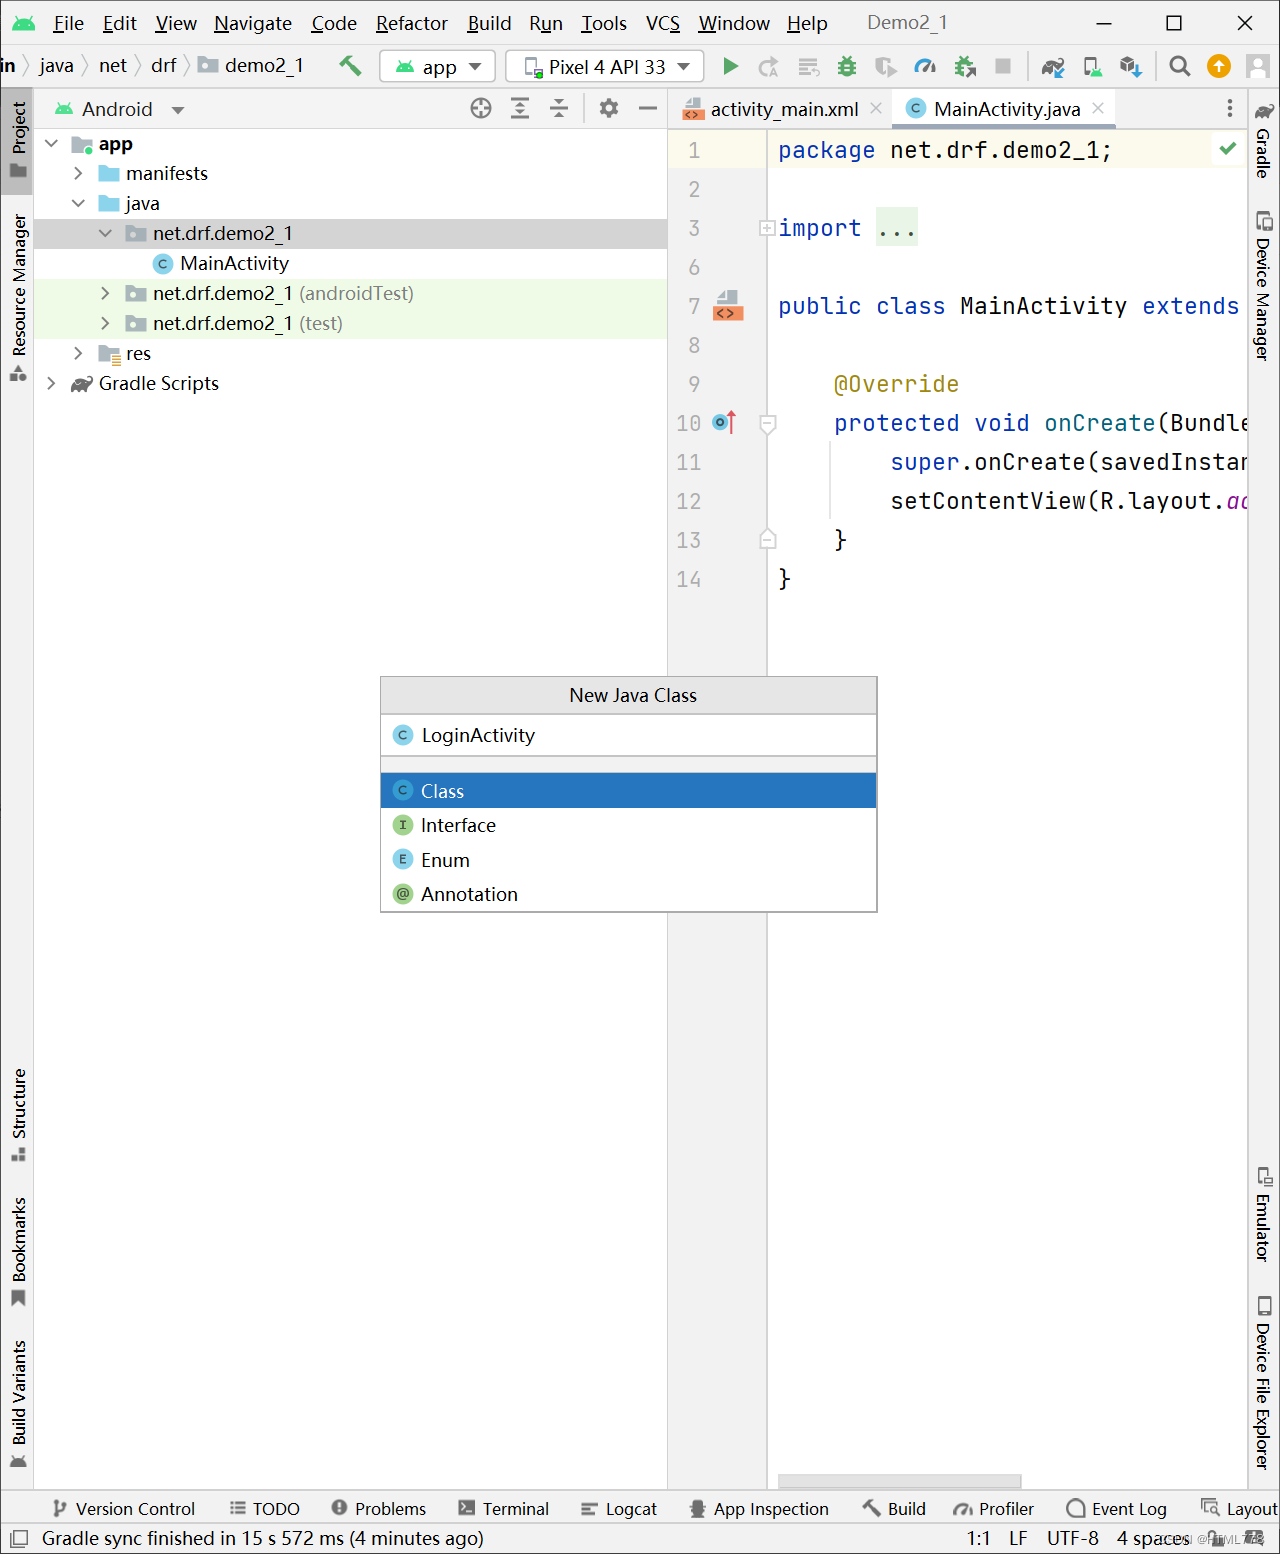Open the app run configuration dropdown
Viewport: 1280px width, 1554px height.
pos(438,67)
